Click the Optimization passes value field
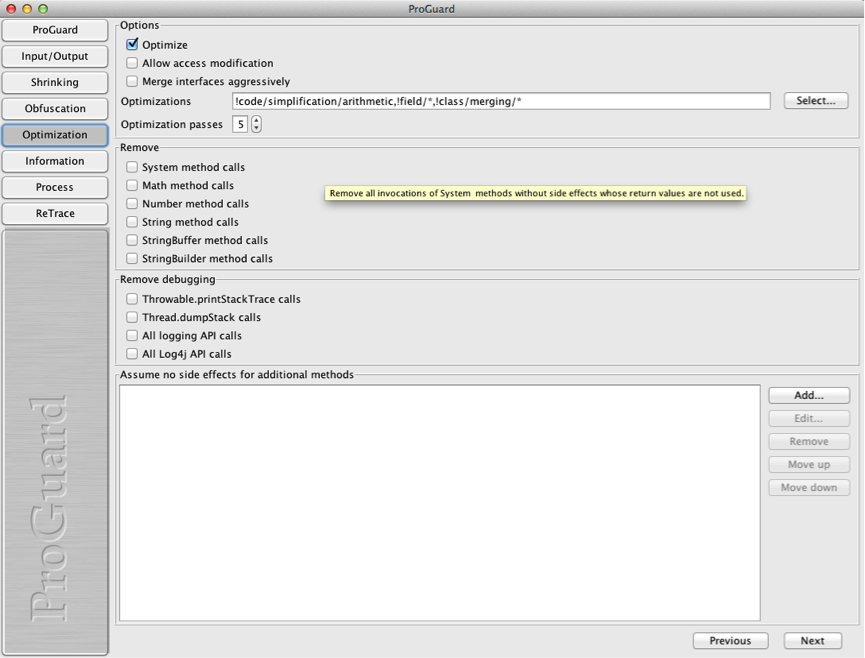Image resolution: width=865 pixels, height=658 pixels. [x=240, y=124]
